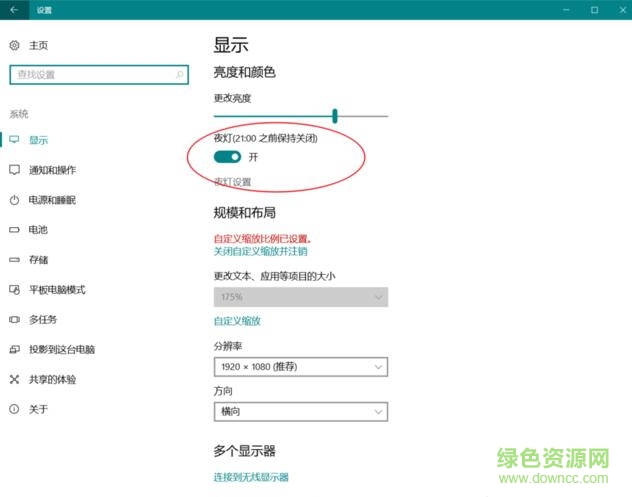Click the 亮度和颜色 heading
This screenshot has height=497, width=632.
tap(245, 72)
